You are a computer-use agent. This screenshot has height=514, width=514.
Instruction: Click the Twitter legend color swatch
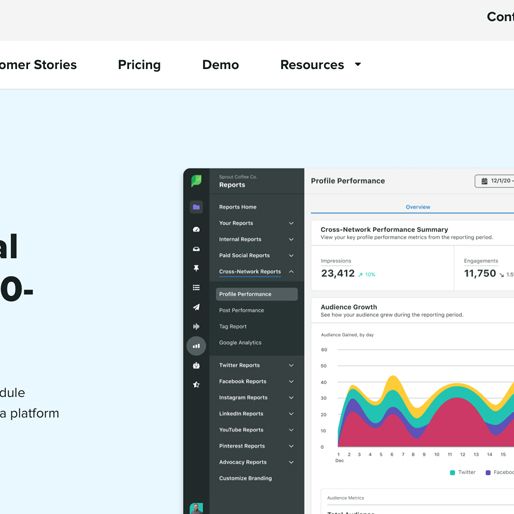pos(452,472)
